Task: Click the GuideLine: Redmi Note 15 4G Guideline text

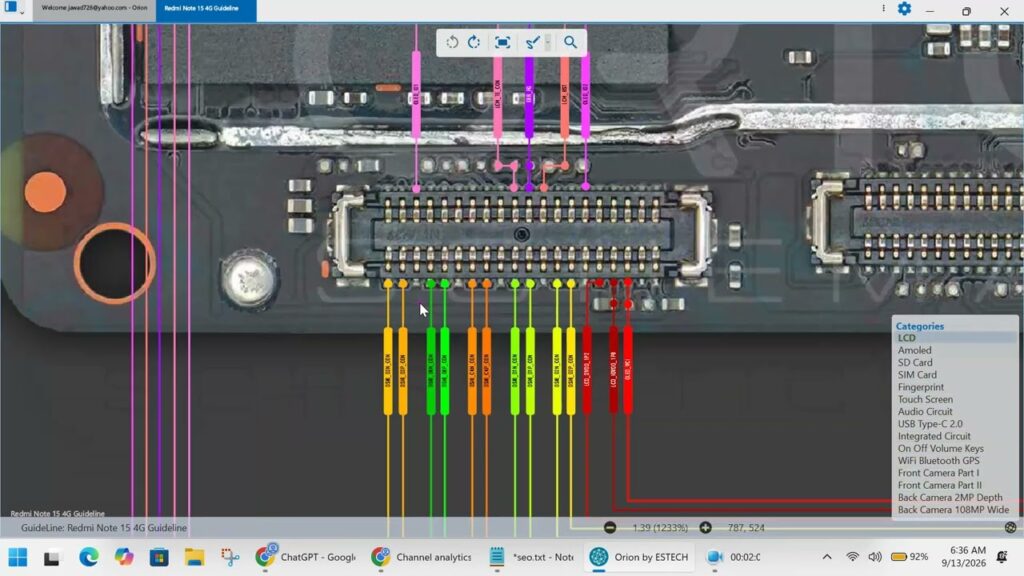Action: (104, 528)
